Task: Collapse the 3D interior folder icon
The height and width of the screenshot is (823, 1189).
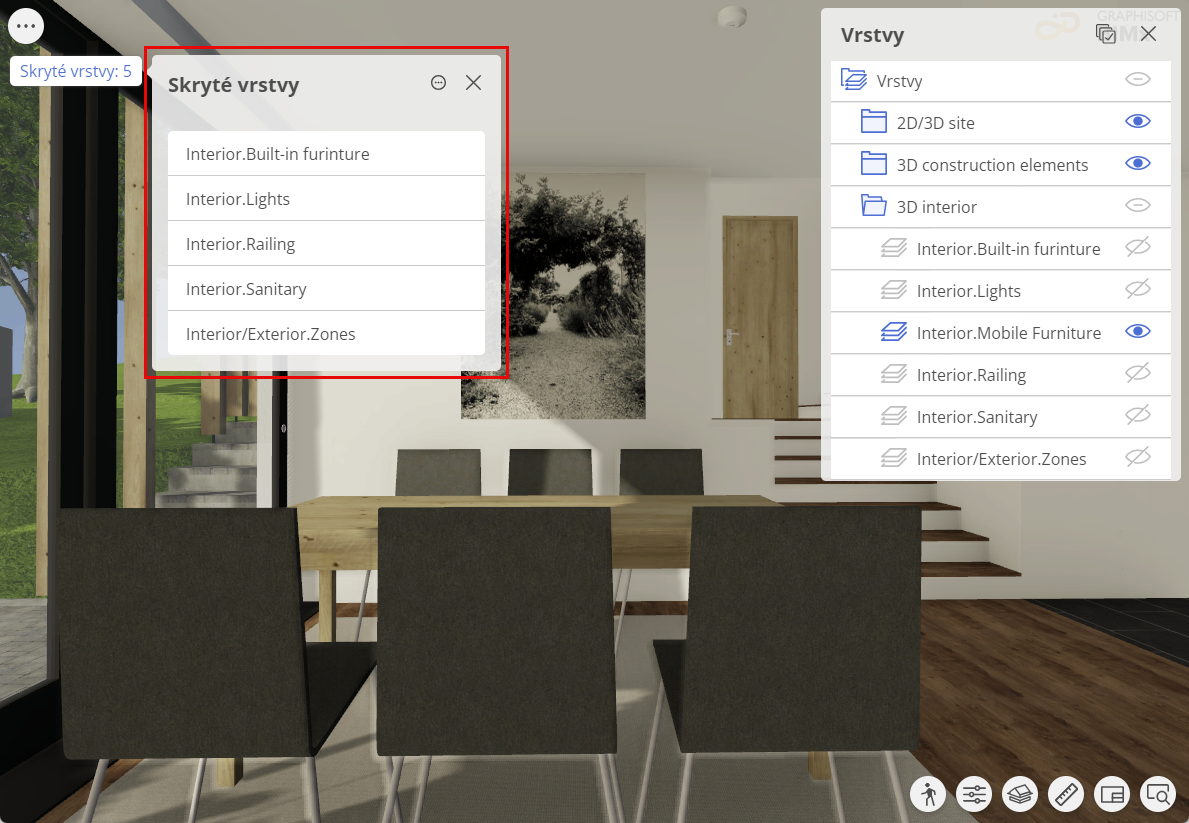Action: click(x=874, y=206)
